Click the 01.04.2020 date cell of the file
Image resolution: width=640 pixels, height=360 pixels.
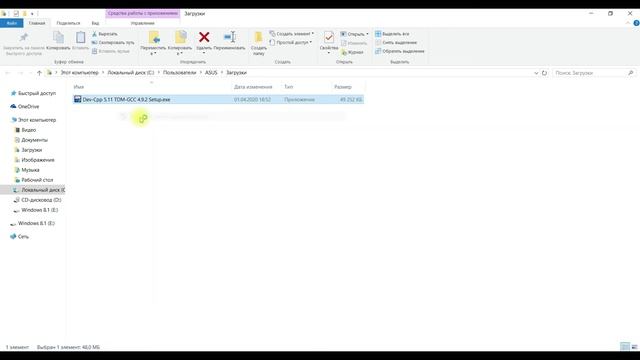pos(252,100)
